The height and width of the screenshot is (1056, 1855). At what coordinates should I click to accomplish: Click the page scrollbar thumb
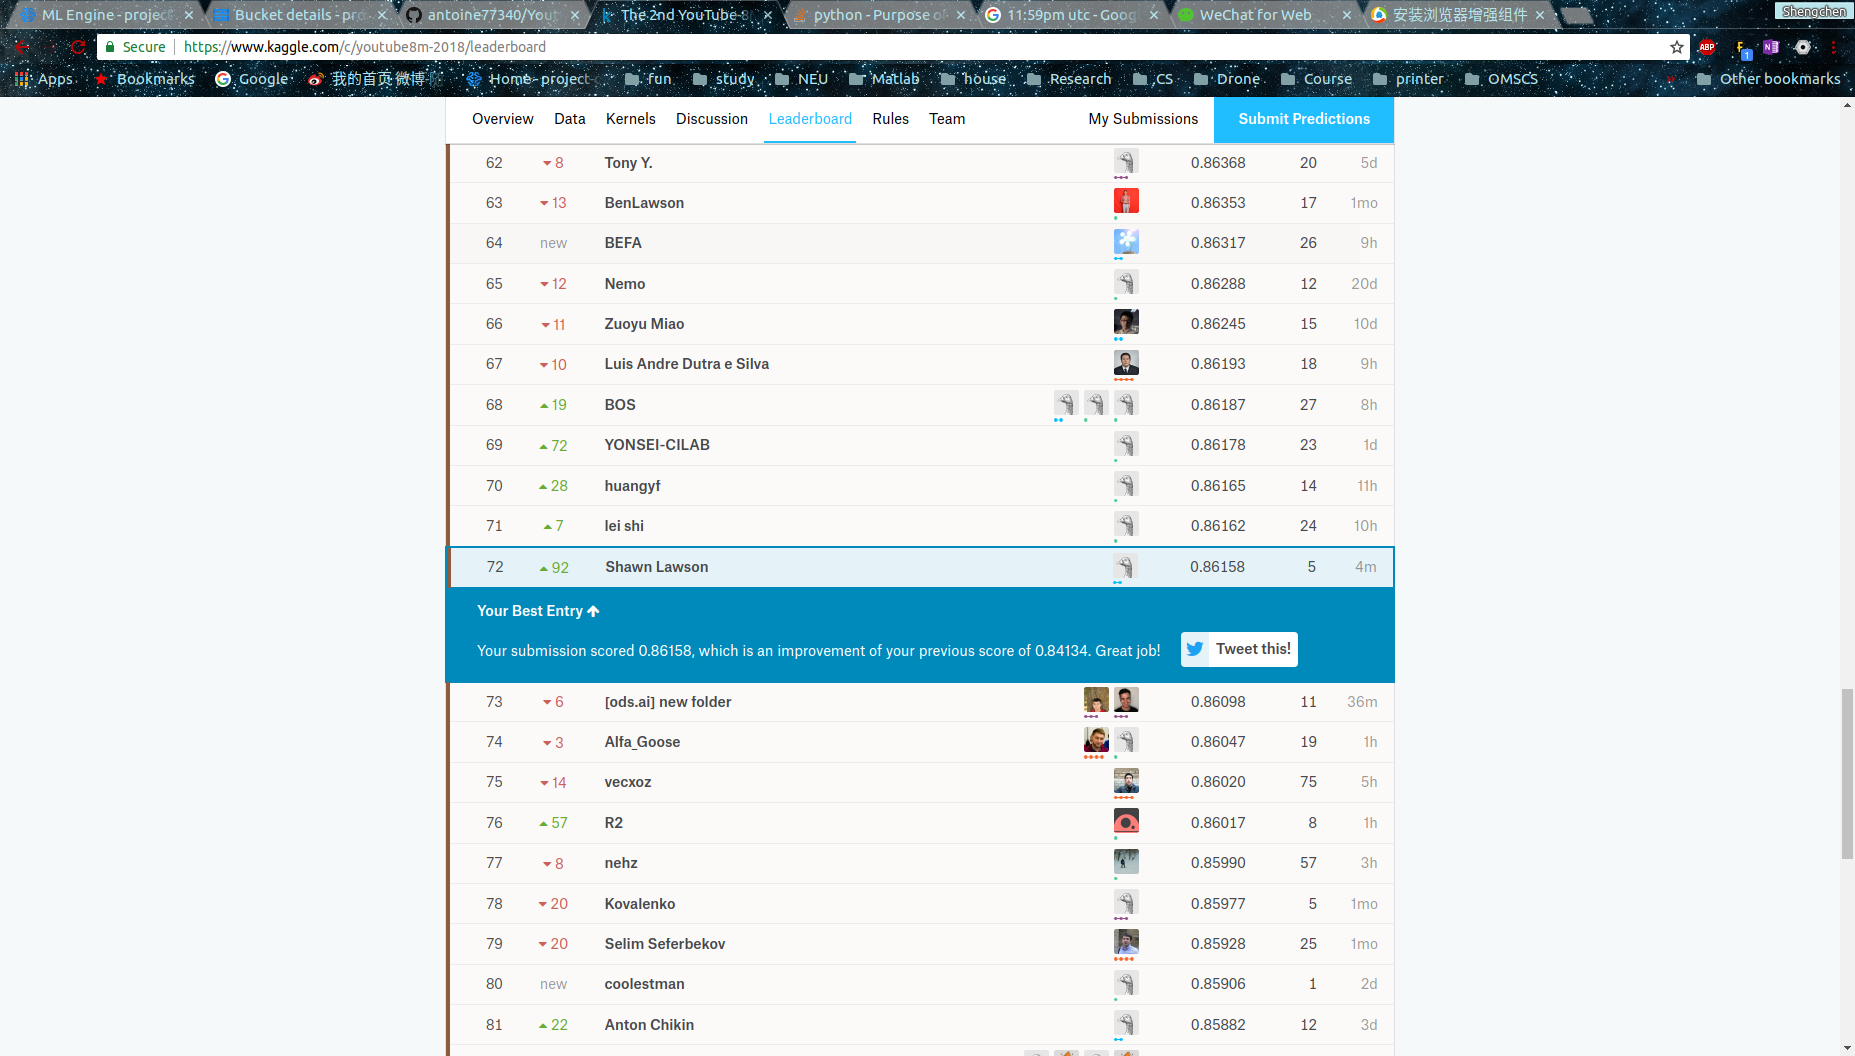(x=1847, y=774)
